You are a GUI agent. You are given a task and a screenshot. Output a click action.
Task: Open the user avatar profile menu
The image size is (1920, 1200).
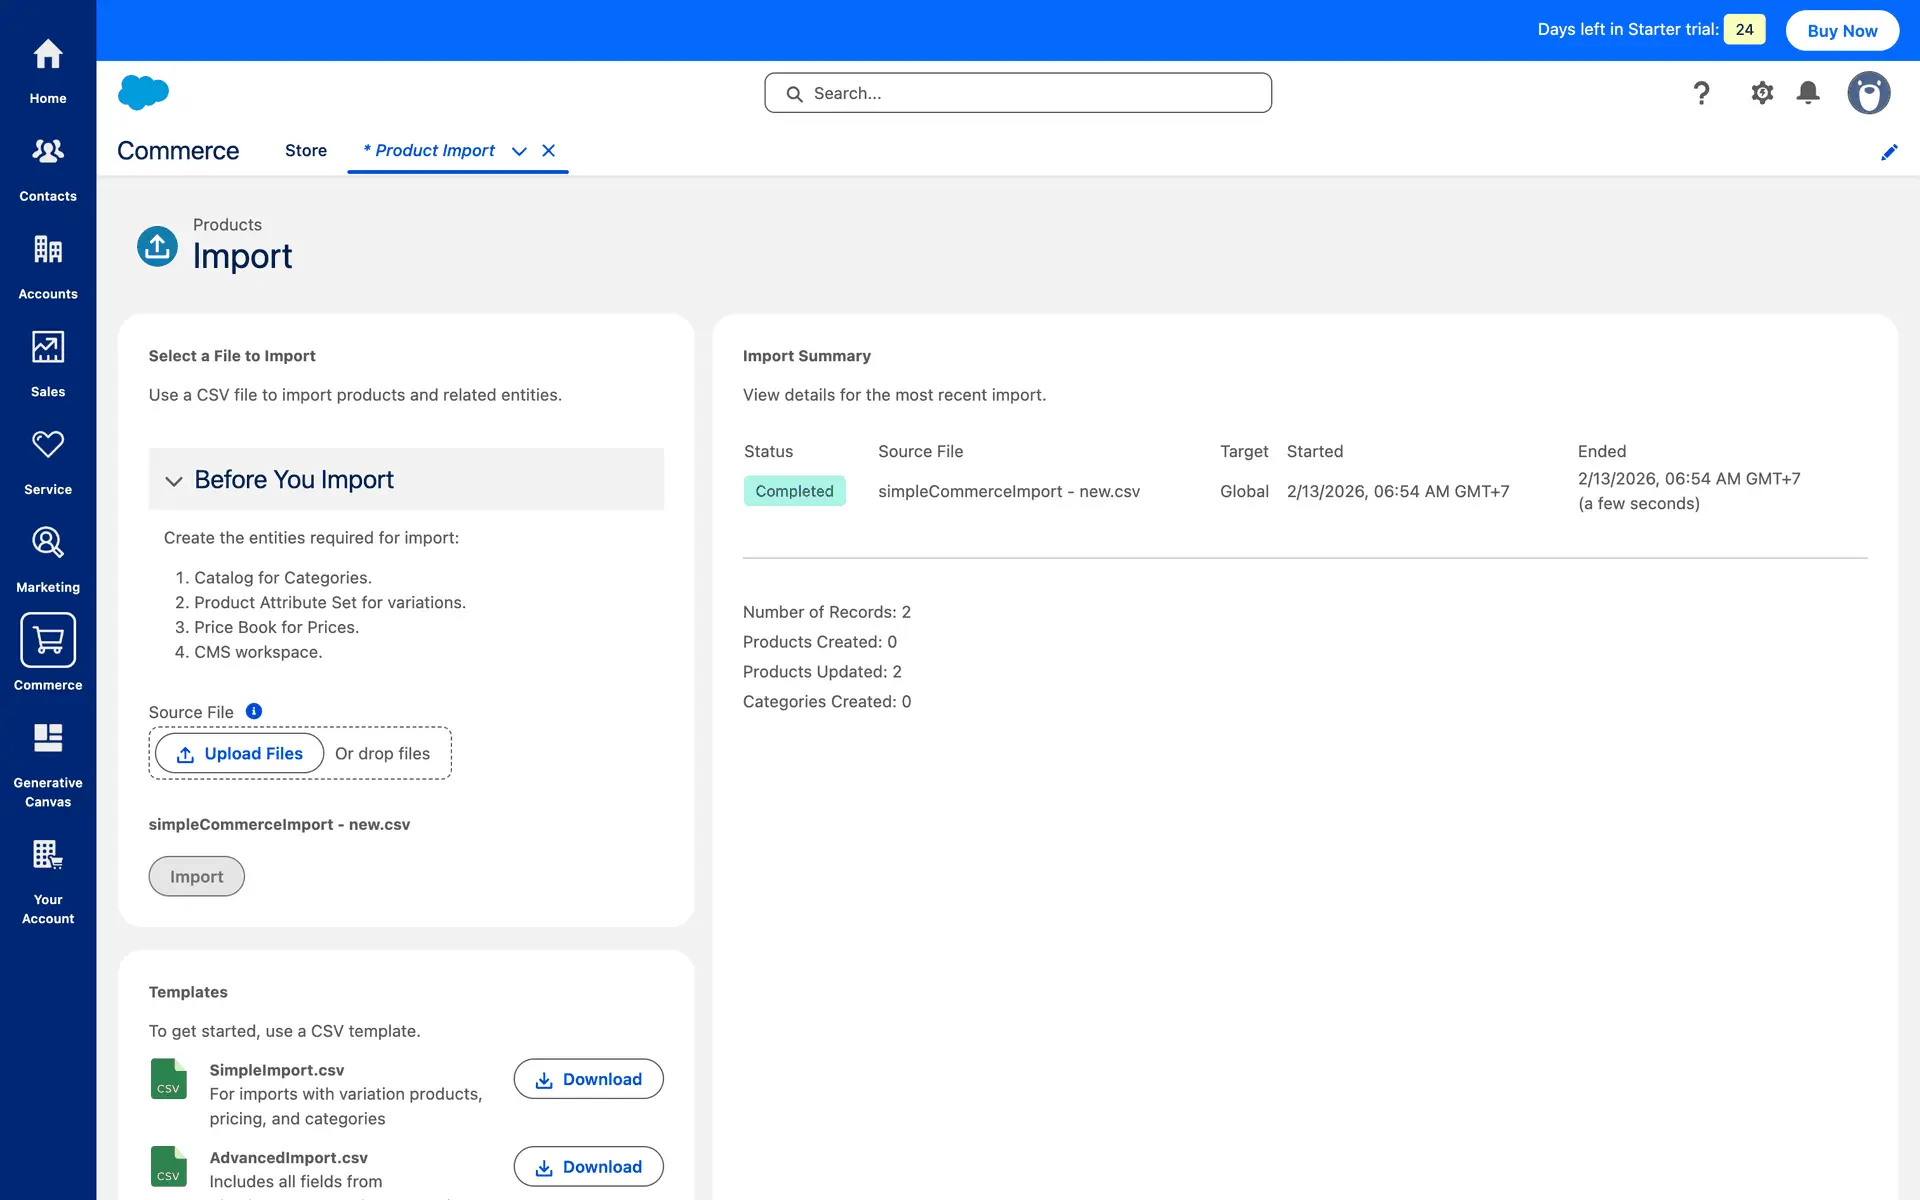[x=1867, y=93]
